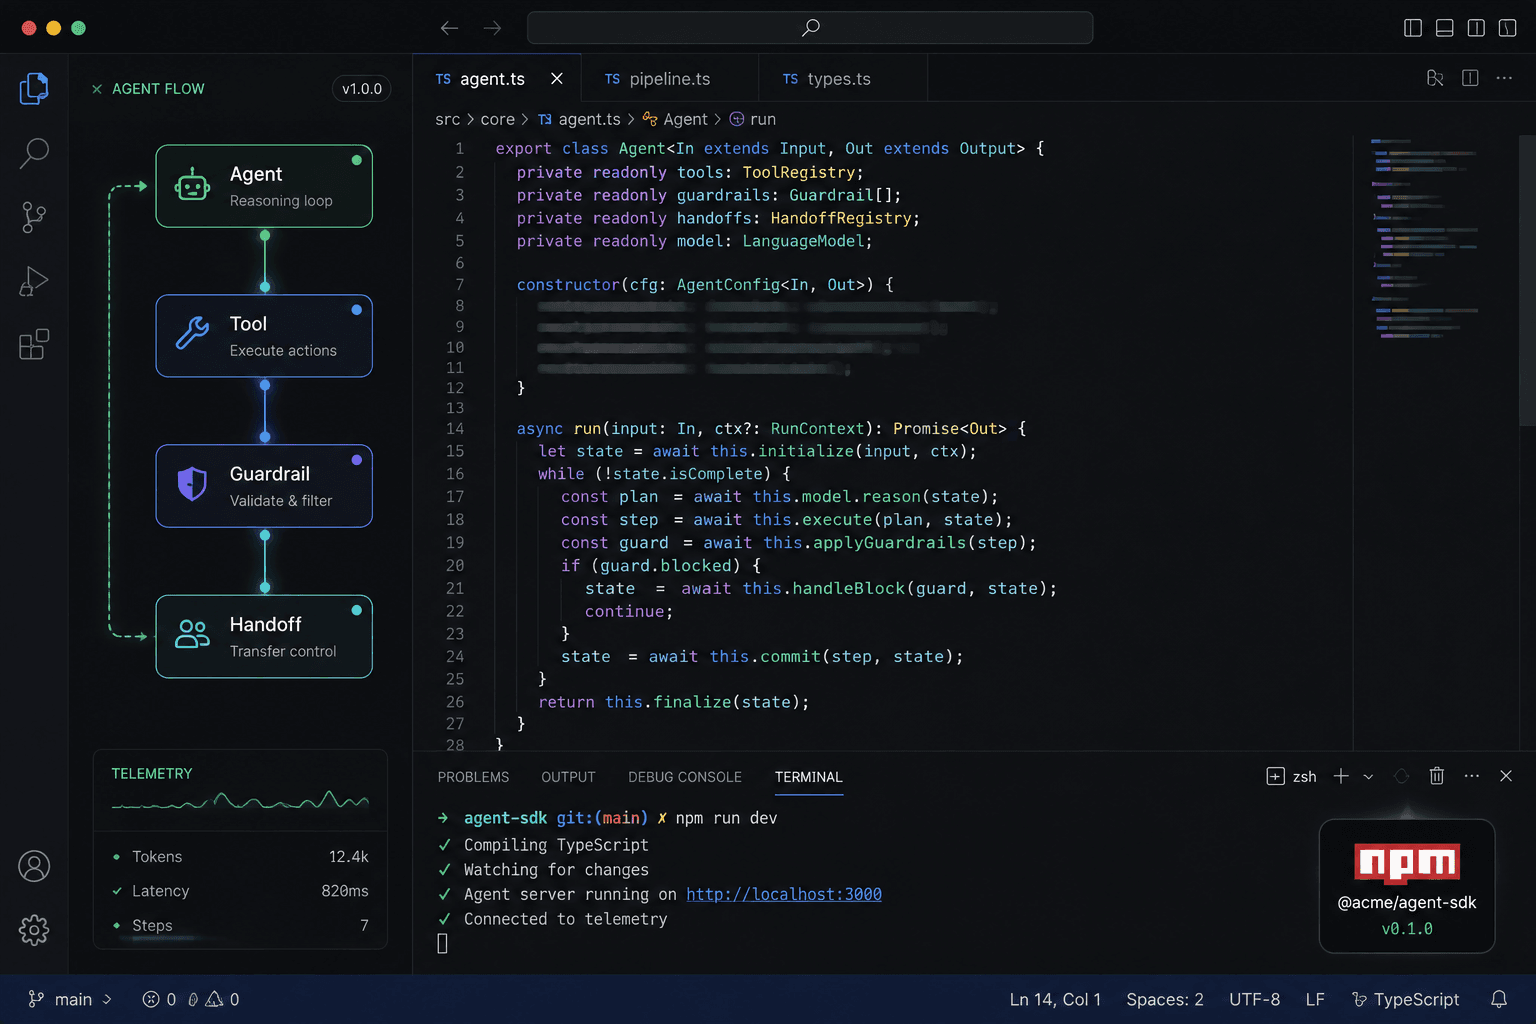Open the terminal launch profile dropdown chevron
1536x1024 pixels.
(x=1368, y=777)
